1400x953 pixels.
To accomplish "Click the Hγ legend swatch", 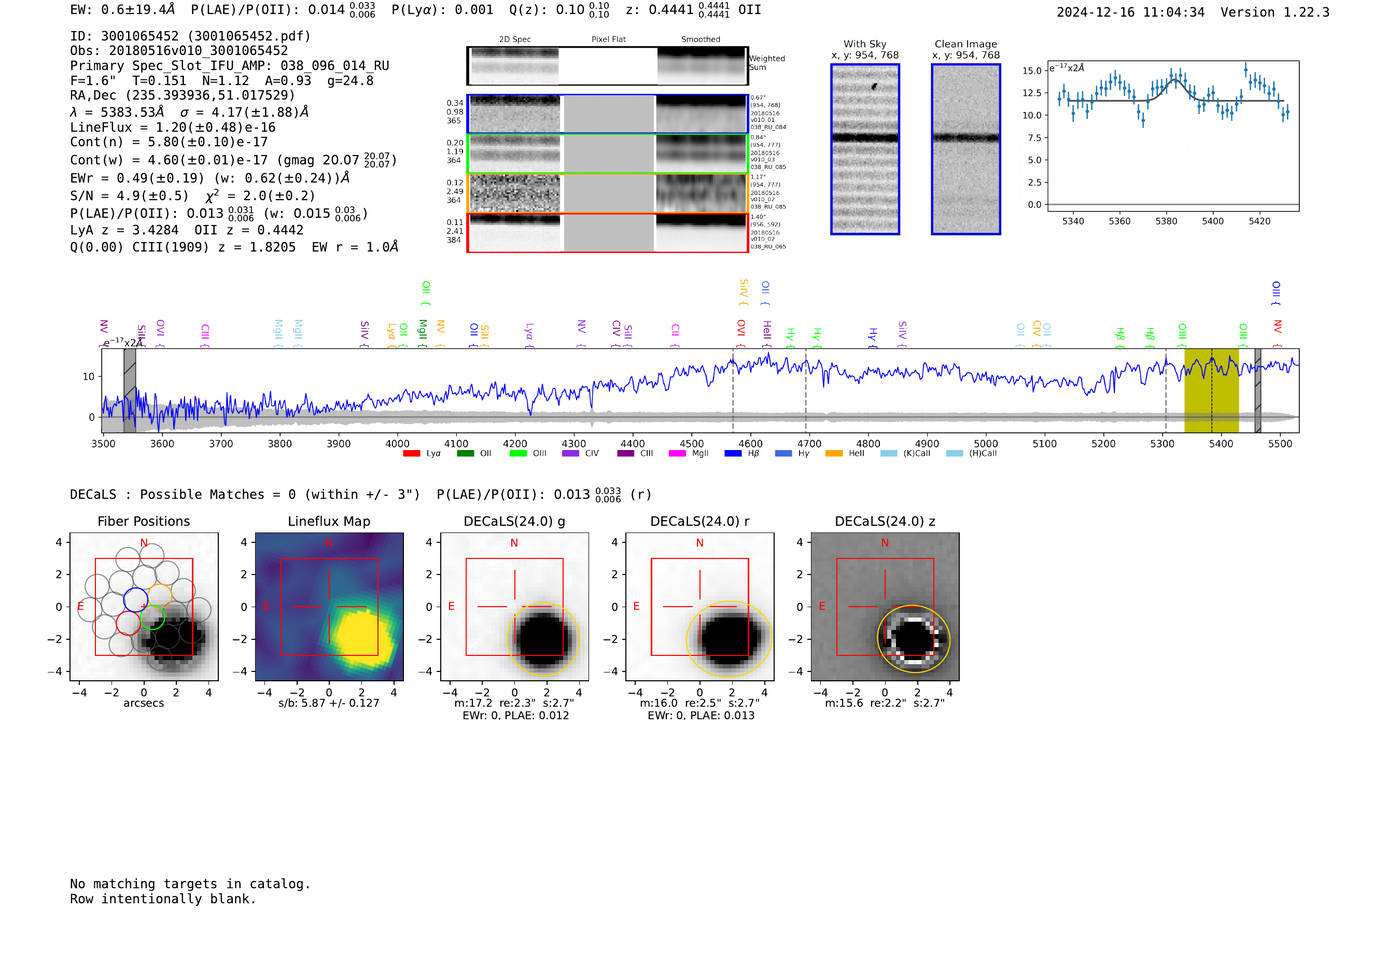I will point(783,454).
